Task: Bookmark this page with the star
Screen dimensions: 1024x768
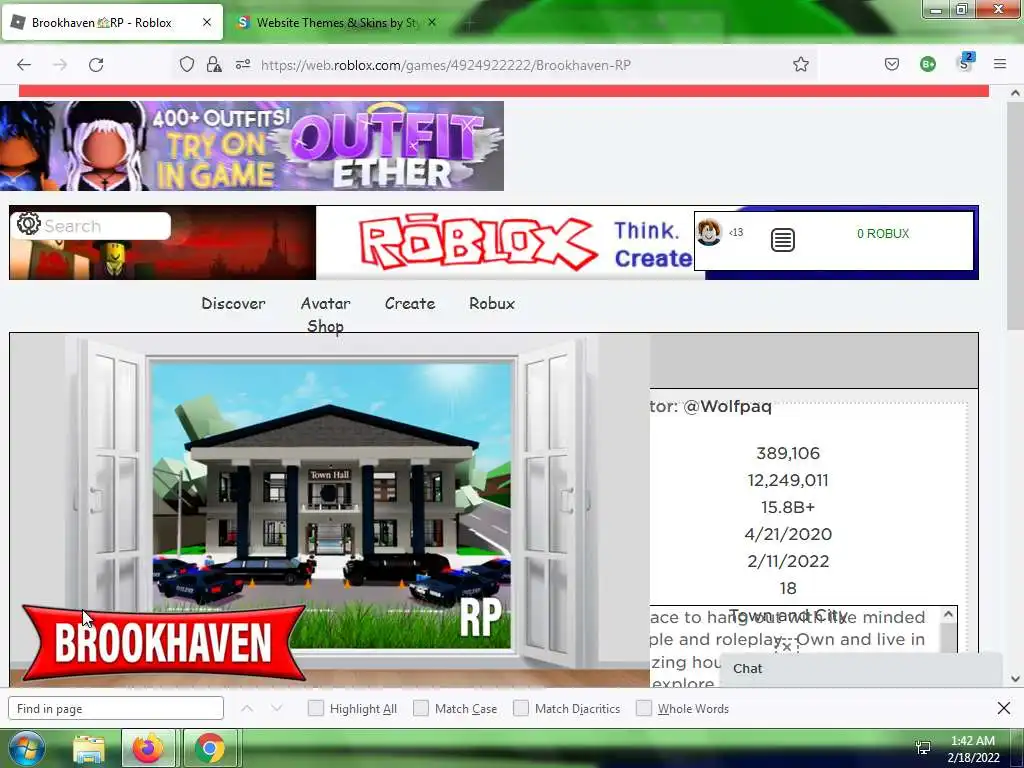Action: 801,64
